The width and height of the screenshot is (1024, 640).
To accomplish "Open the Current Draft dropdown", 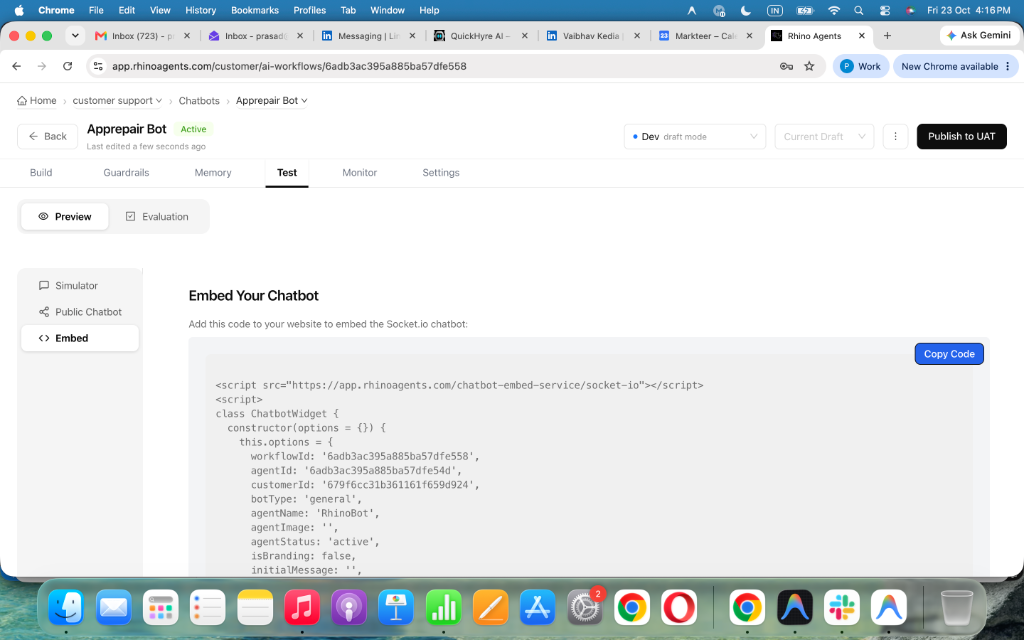I will pos(824,136).
